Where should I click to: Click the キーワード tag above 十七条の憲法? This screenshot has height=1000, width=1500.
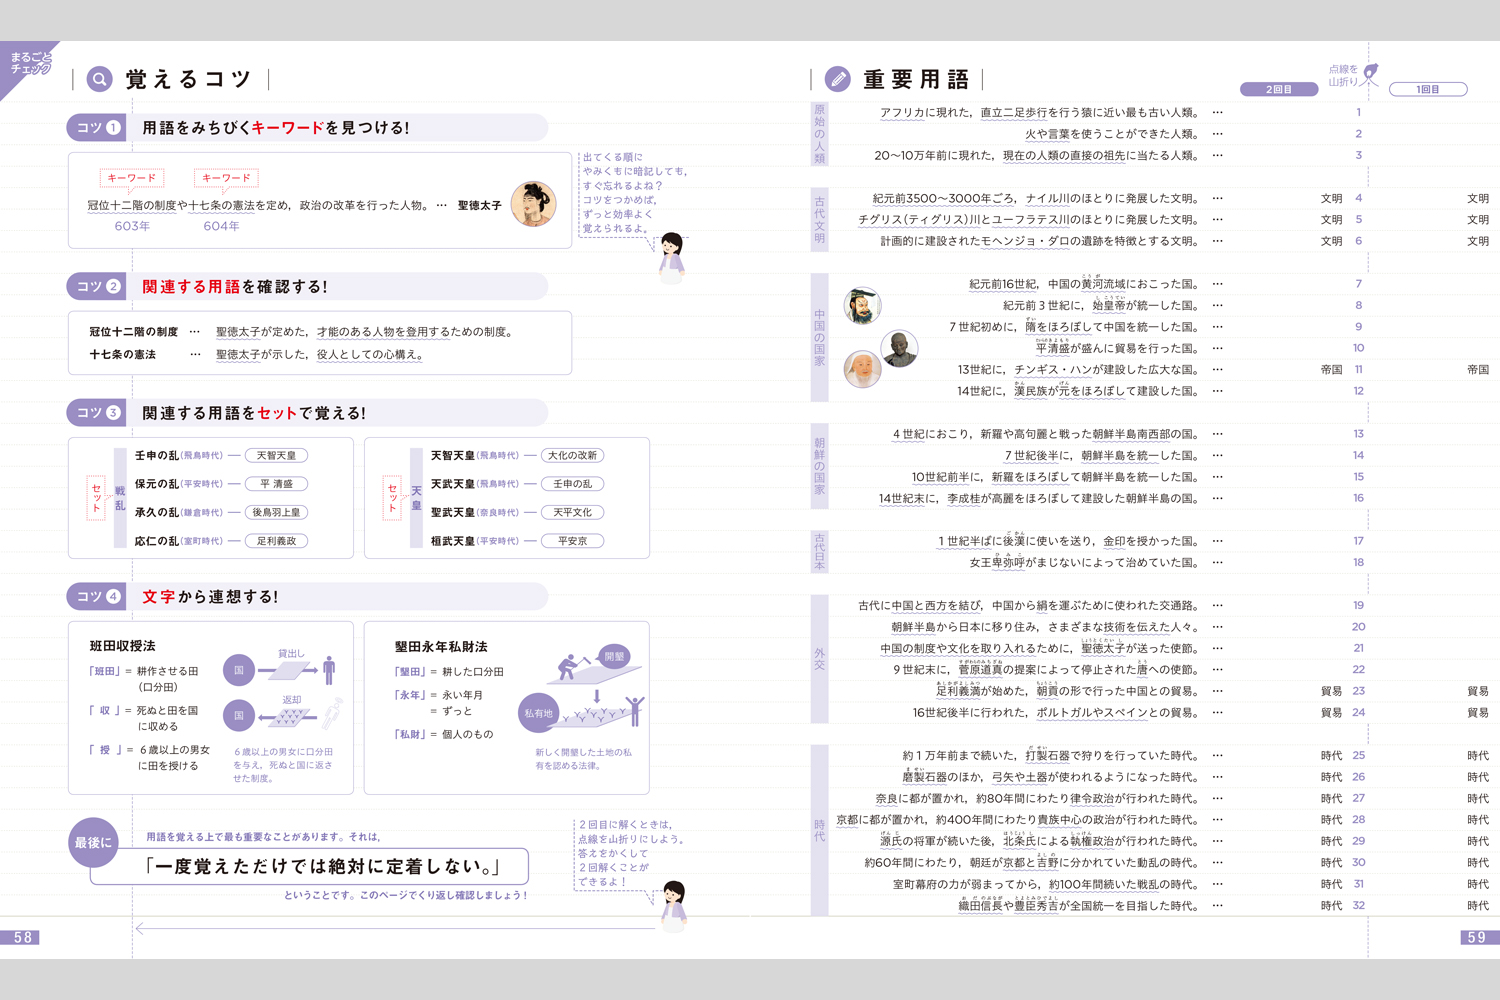coord(226,178)
